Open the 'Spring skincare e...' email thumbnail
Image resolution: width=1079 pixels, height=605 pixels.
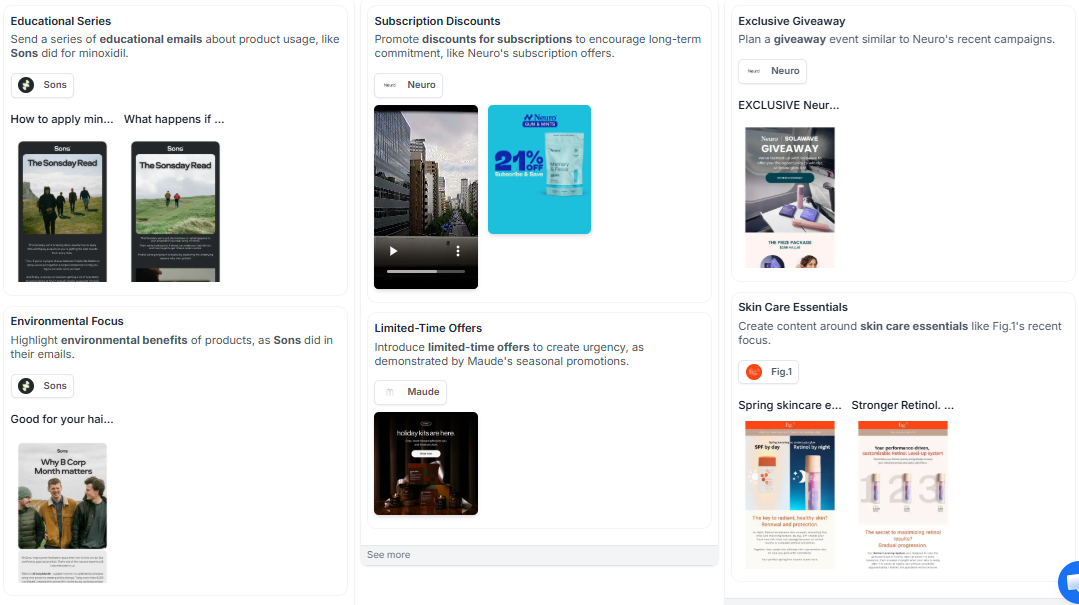pyautogui.click(x=790, y=495)
